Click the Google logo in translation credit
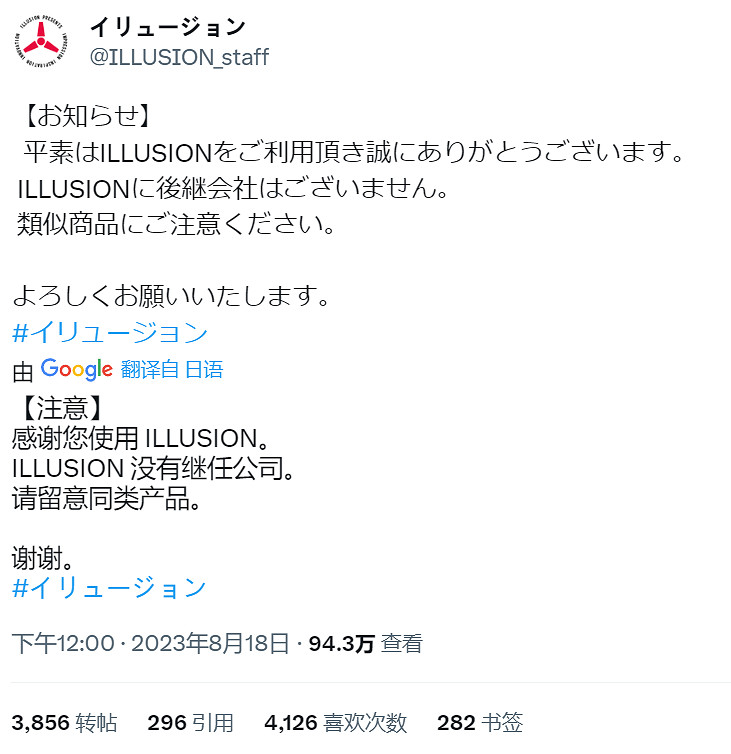The width and height of the screenshot is (731, 754). coord(76,369)
